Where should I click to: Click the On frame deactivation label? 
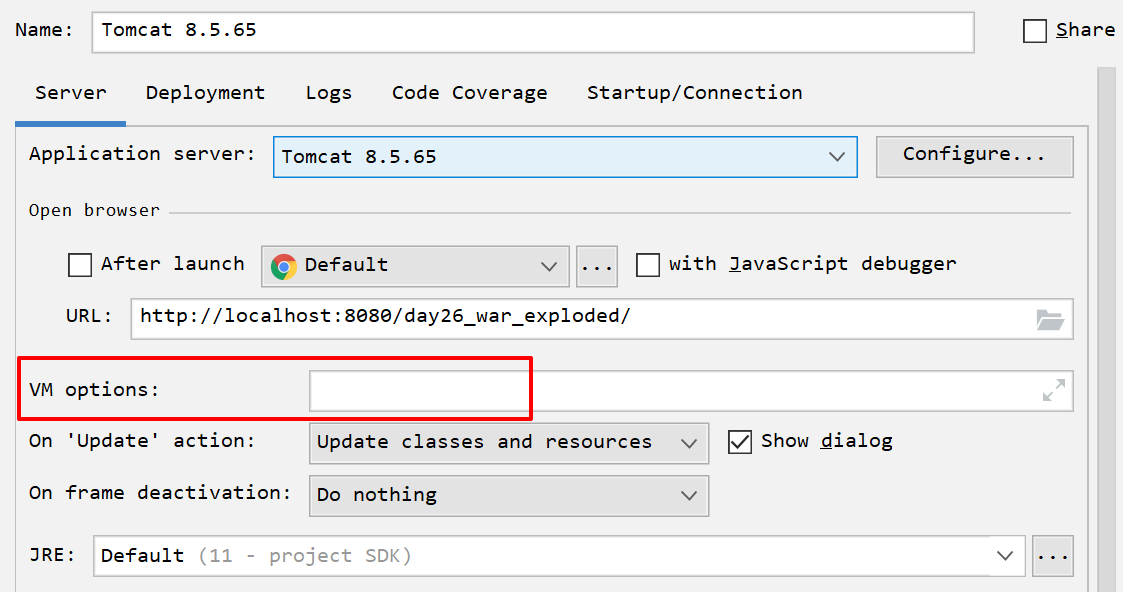tap(160, 493)
